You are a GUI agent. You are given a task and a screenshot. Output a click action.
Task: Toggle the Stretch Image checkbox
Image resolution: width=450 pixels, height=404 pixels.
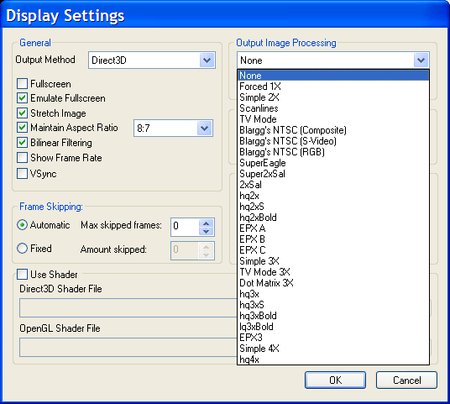click(x=22, y=113)
